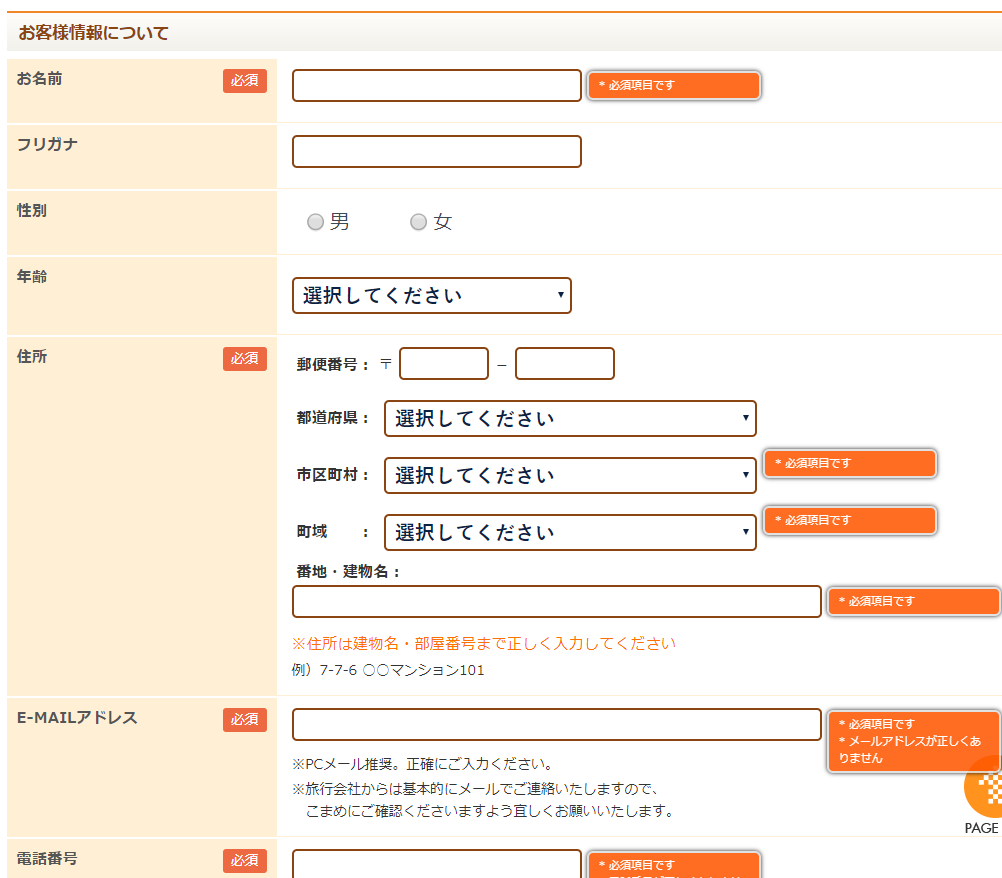Open the 年齢 dropdown
Image resolution: width=1002 pixels, height=878 pixels.
tap(431, 296)
